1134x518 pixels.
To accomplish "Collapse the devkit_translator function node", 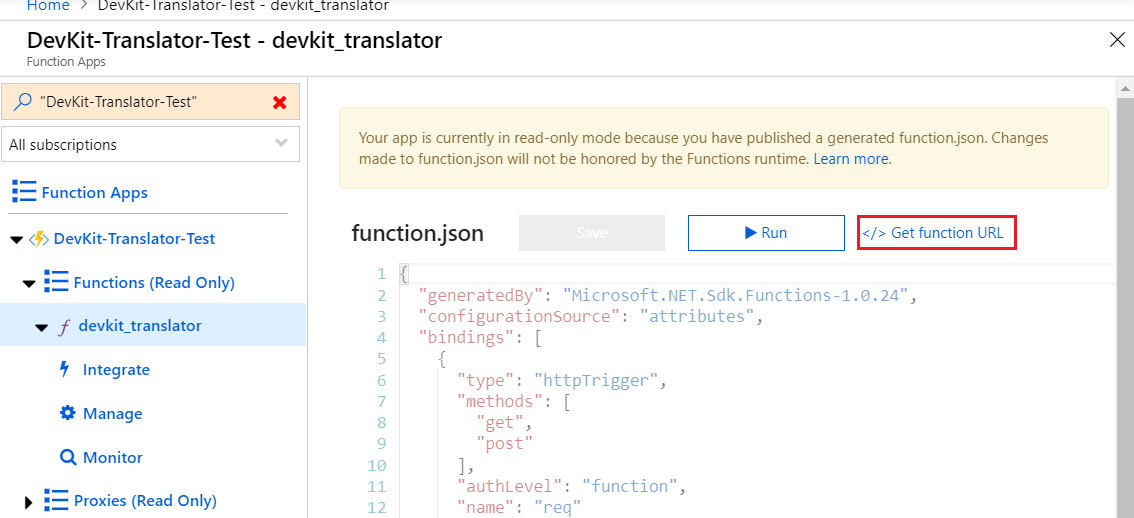I will 42,327.
